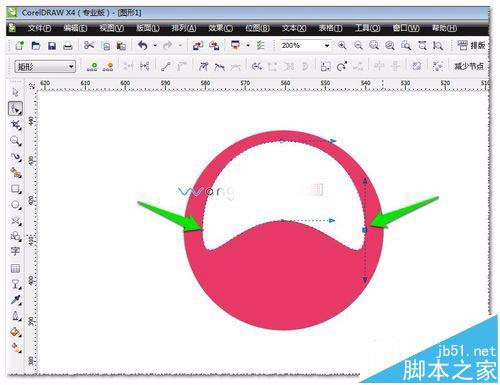
Task: Click the Zoom to page height icon
Action: (x=438, y=45)
